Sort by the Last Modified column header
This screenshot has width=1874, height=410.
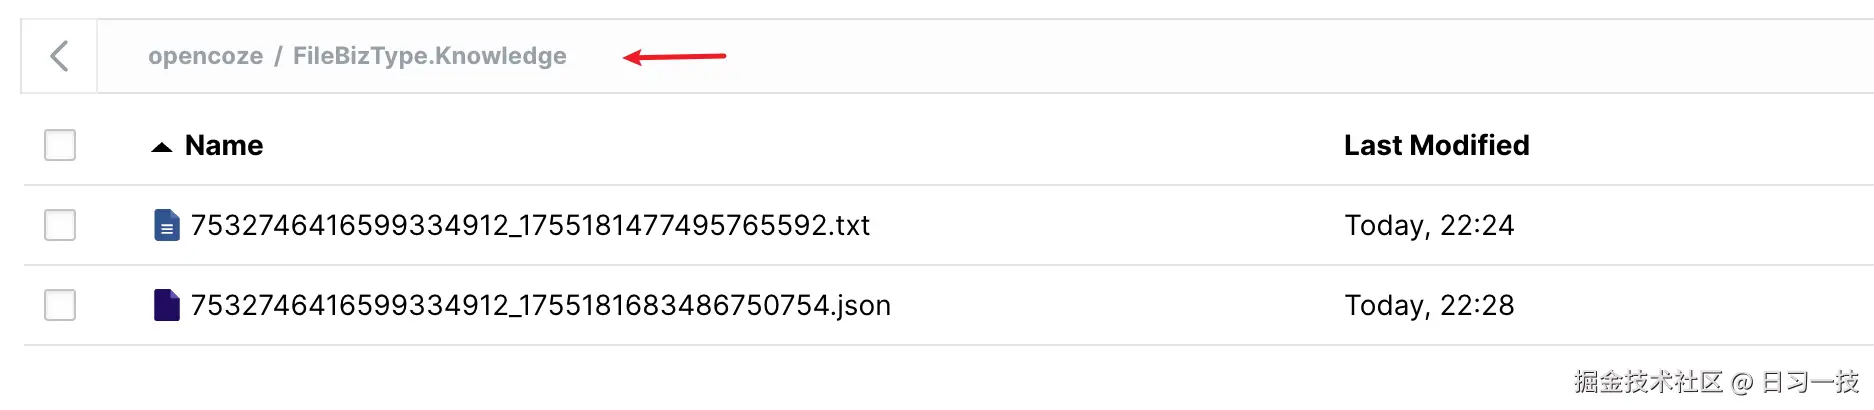point(1436,146)
